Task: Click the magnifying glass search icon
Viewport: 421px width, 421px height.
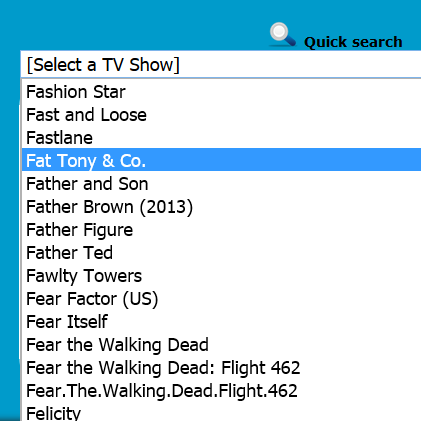Action: [x=282, y=34]
